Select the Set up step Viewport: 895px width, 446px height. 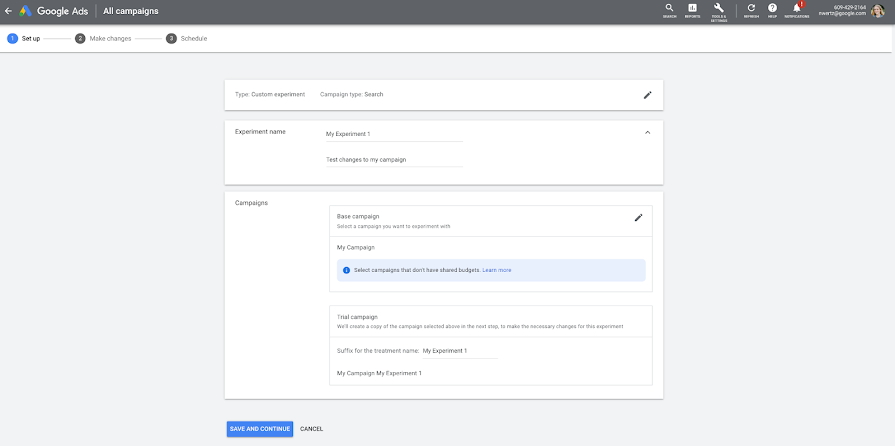(24, 38)
